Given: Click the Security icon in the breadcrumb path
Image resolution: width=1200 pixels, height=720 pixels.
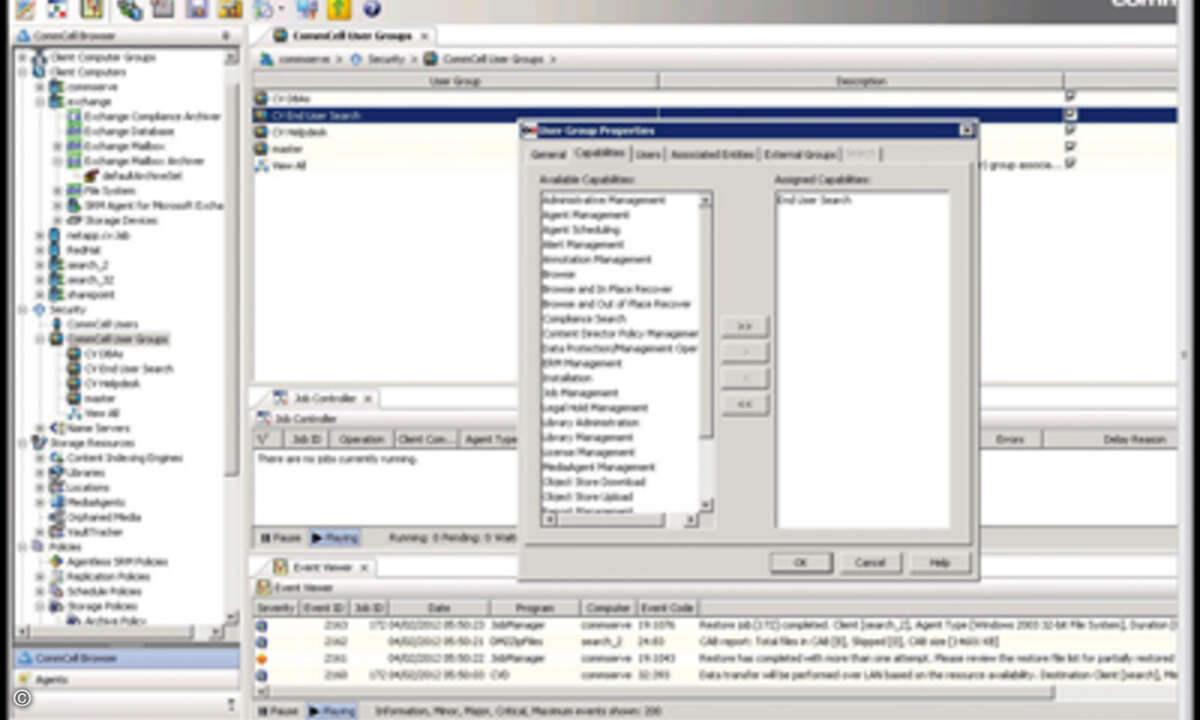Looking at the screenshot, I should pyautogui.click(x=357, y=60).
